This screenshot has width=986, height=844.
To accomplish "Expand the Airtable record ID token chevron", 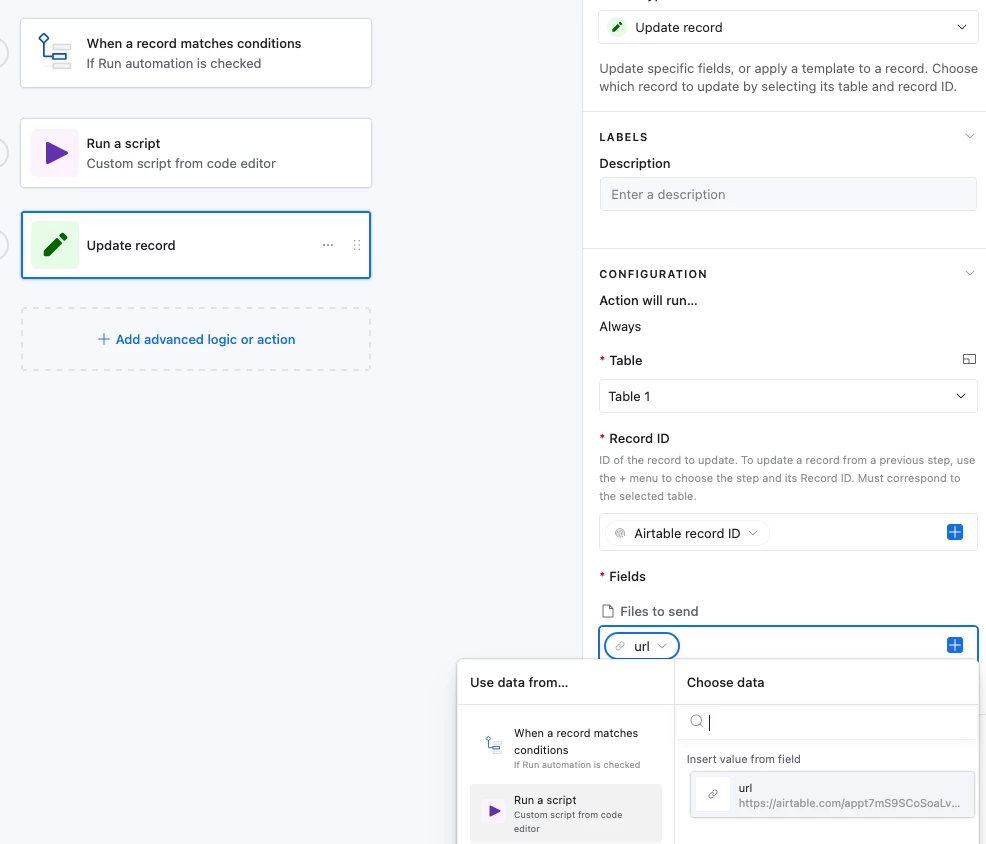I will point(753,533).
